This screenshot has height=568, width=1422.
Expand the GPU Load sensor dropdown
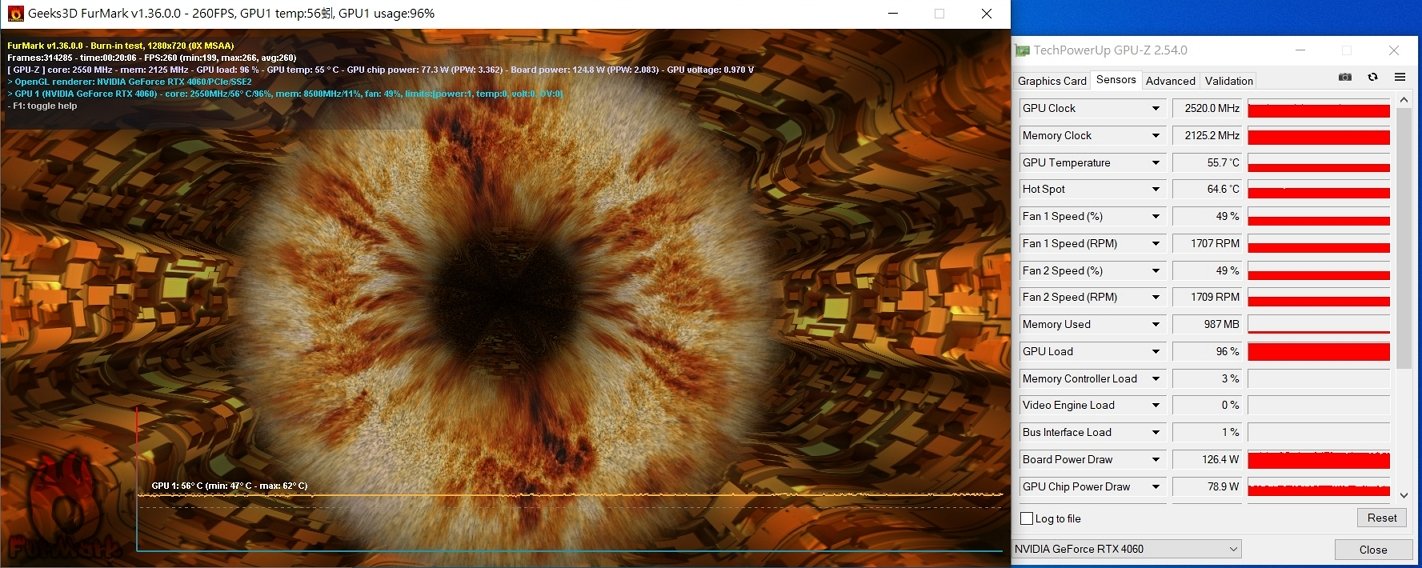(x=1156, y=351)
